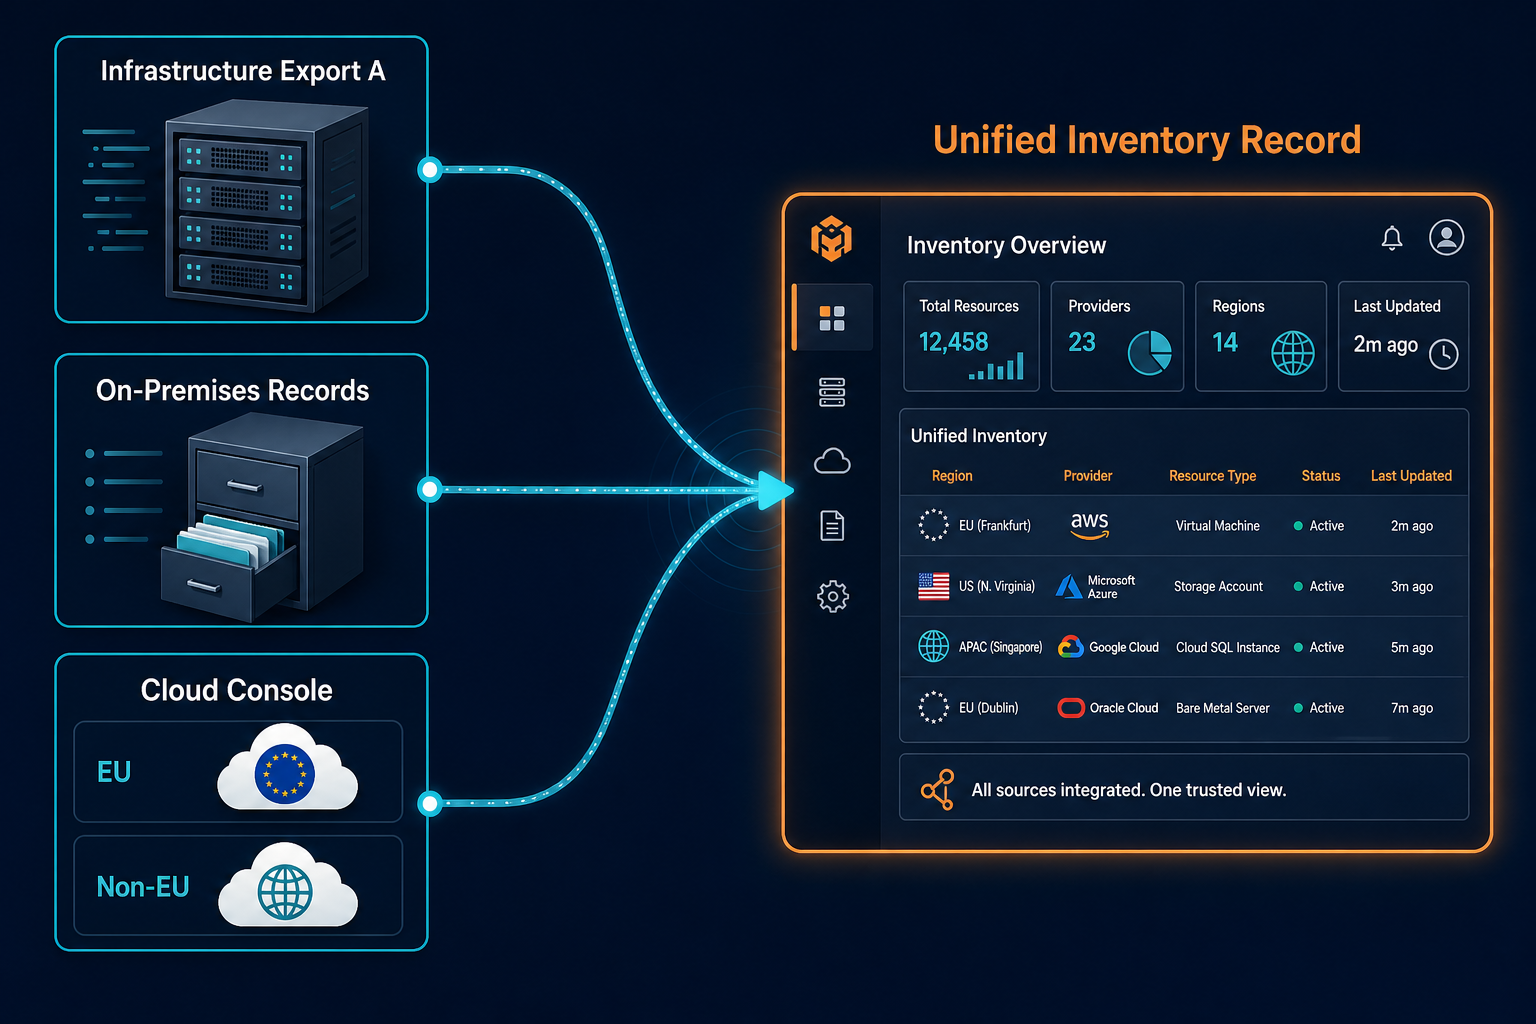Image resolution: width=1536 pixels, height=1024 pixels.
Task: Sort by Last Updated table column header
Action: tap(1411, 476)
